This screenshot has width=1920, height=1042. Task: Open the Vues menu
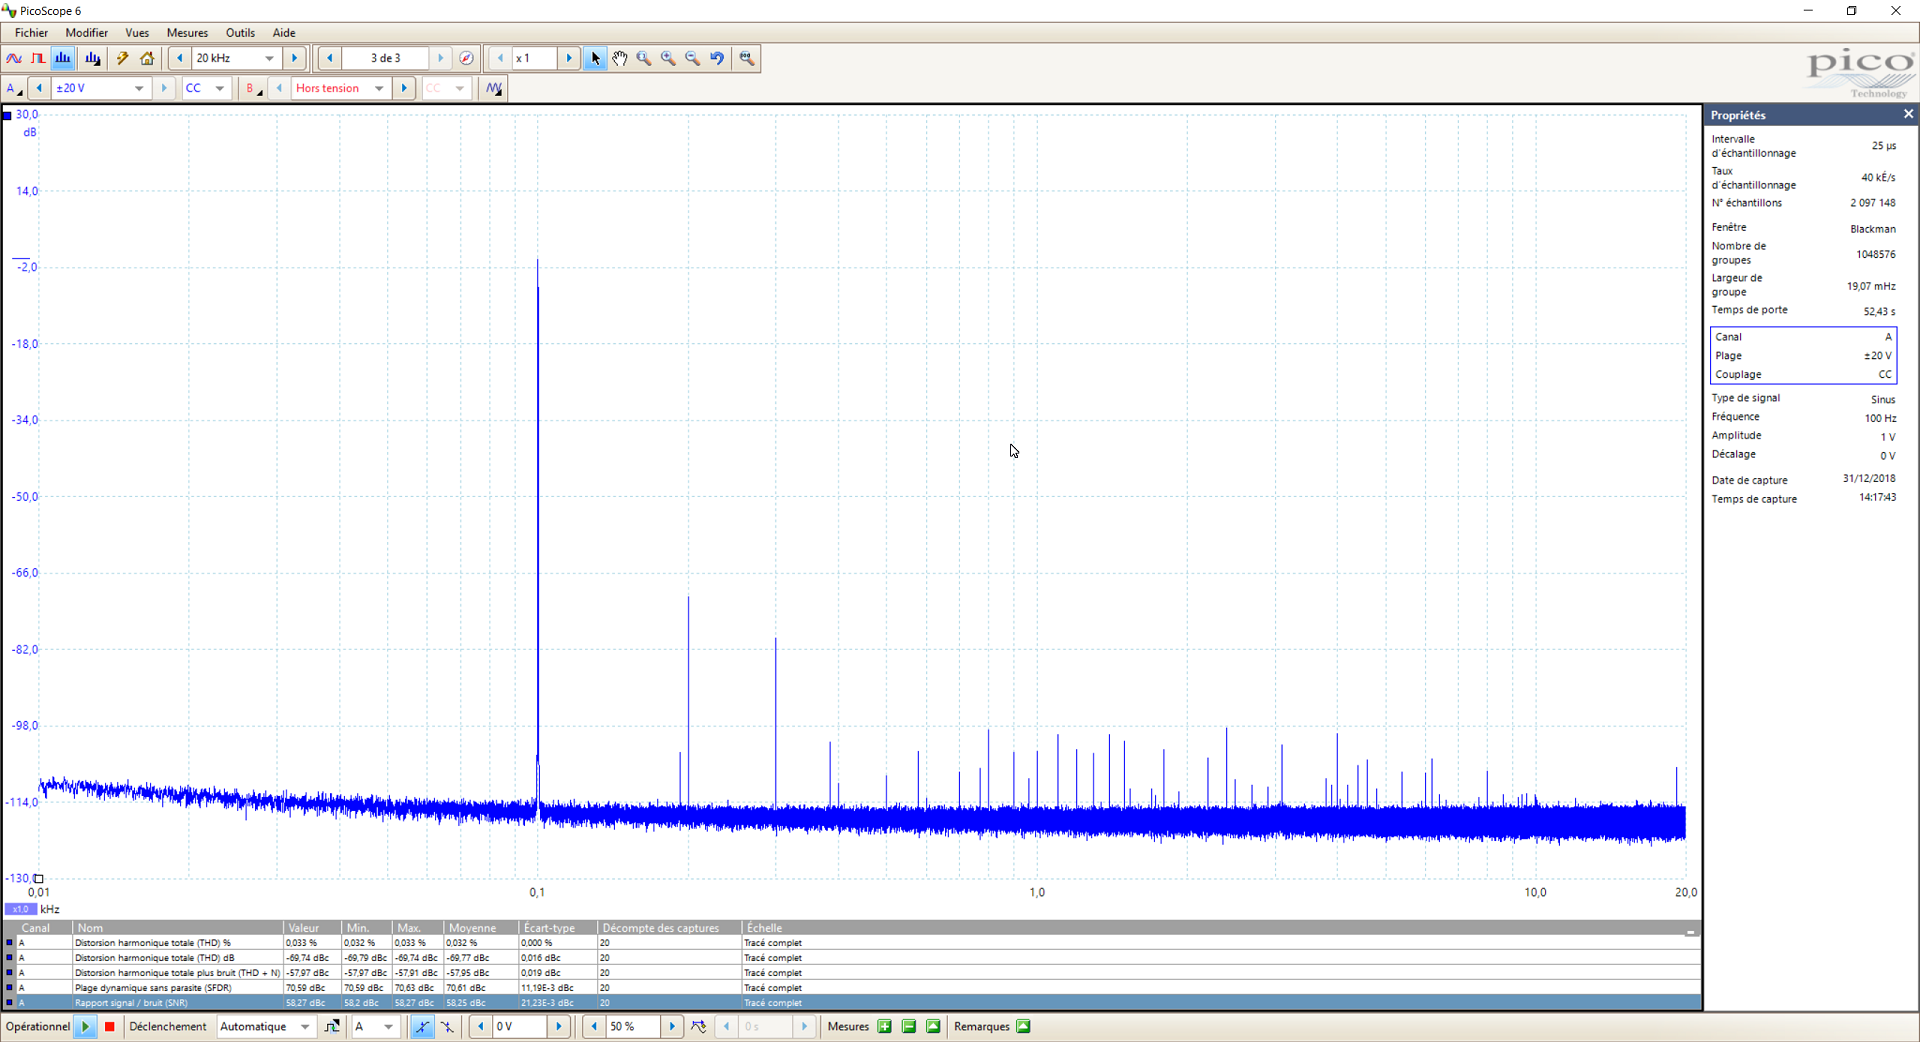[137, 33]
